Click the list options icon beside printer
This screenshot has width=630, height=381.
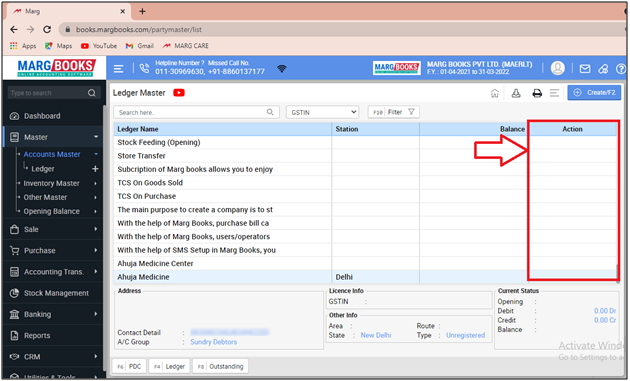(554, 93)
